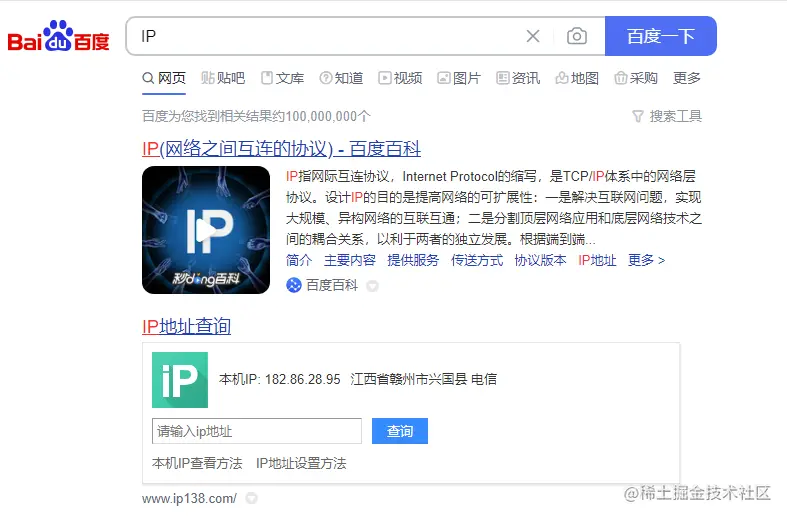The height and width of the screenshot is (518, 787).
Task: Click the www.ip138.com/ source URL
Action: [189, 498]
